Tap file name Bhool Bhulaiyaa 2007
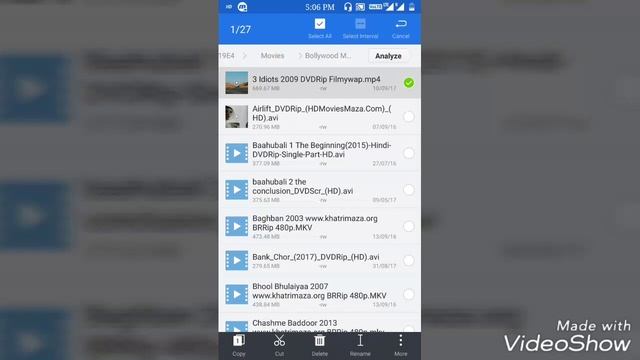The height and width of the screenshot is (360, 640). (319, 291)
